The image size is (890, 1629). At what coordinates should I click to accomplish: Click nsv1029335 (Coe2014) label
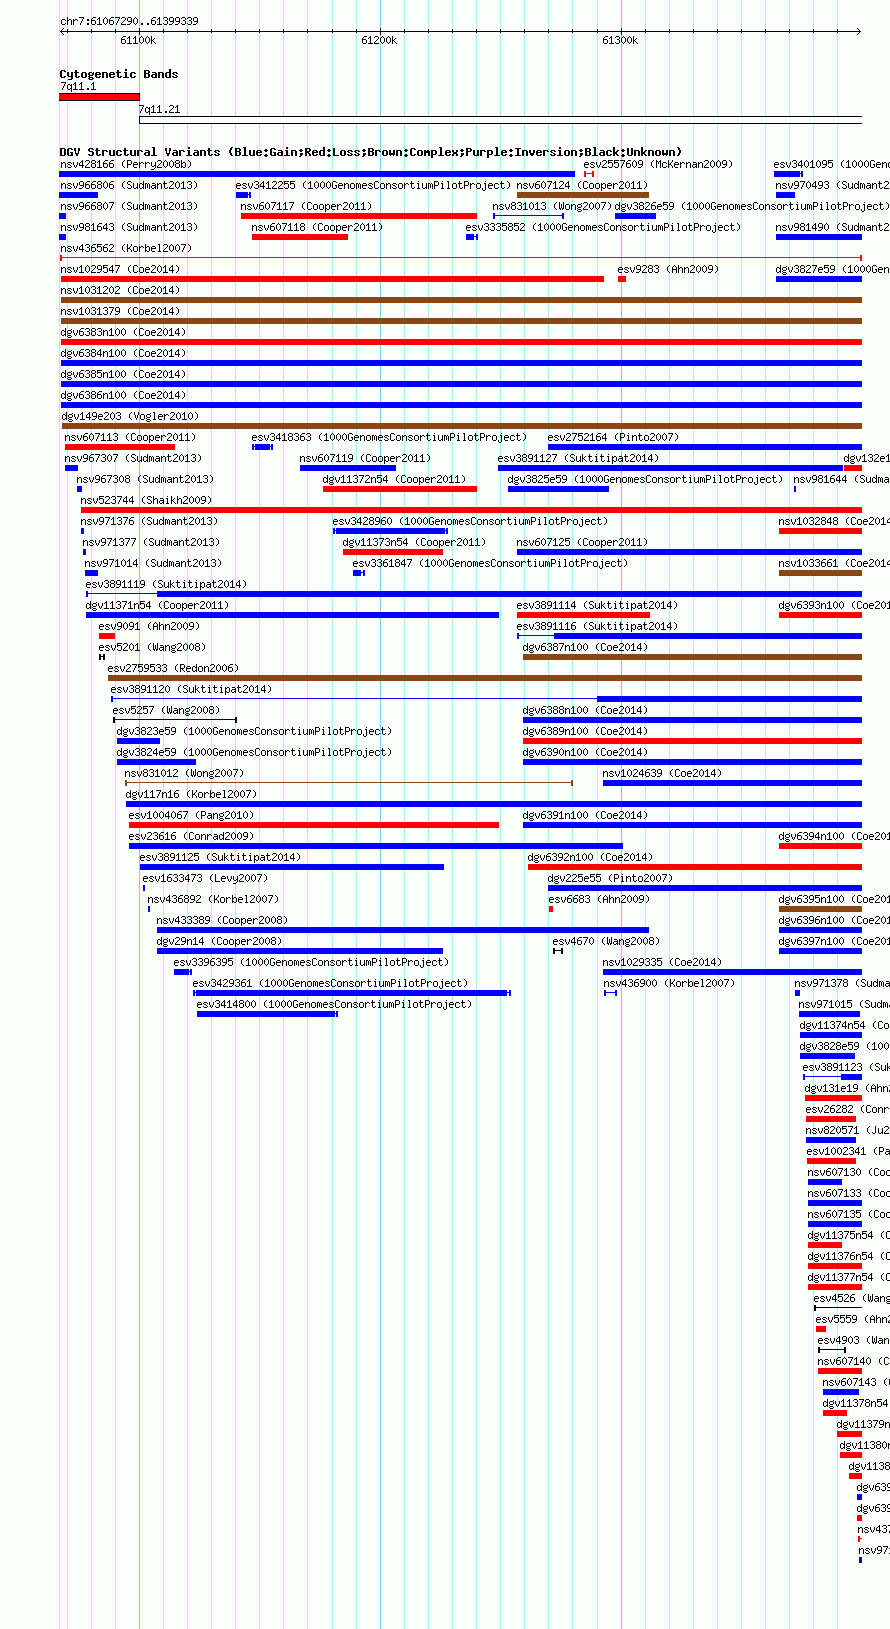pyautogui.click(x=662, y=962)
